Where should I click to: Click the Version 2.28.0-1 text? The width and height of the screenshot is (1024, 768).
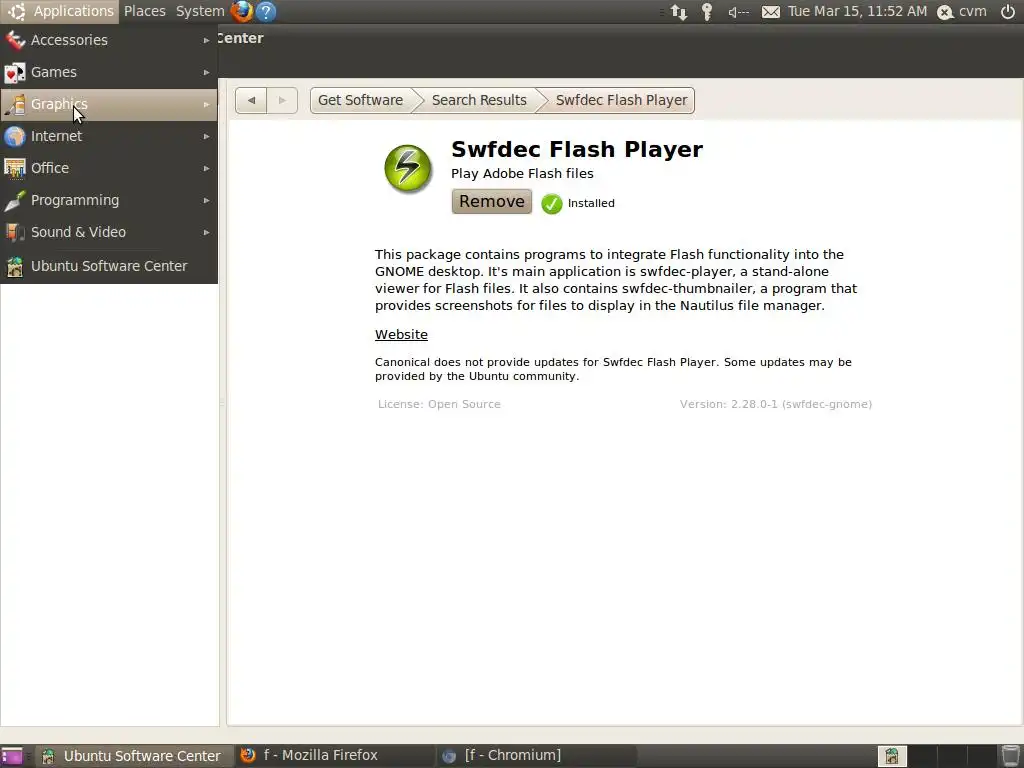776,404
